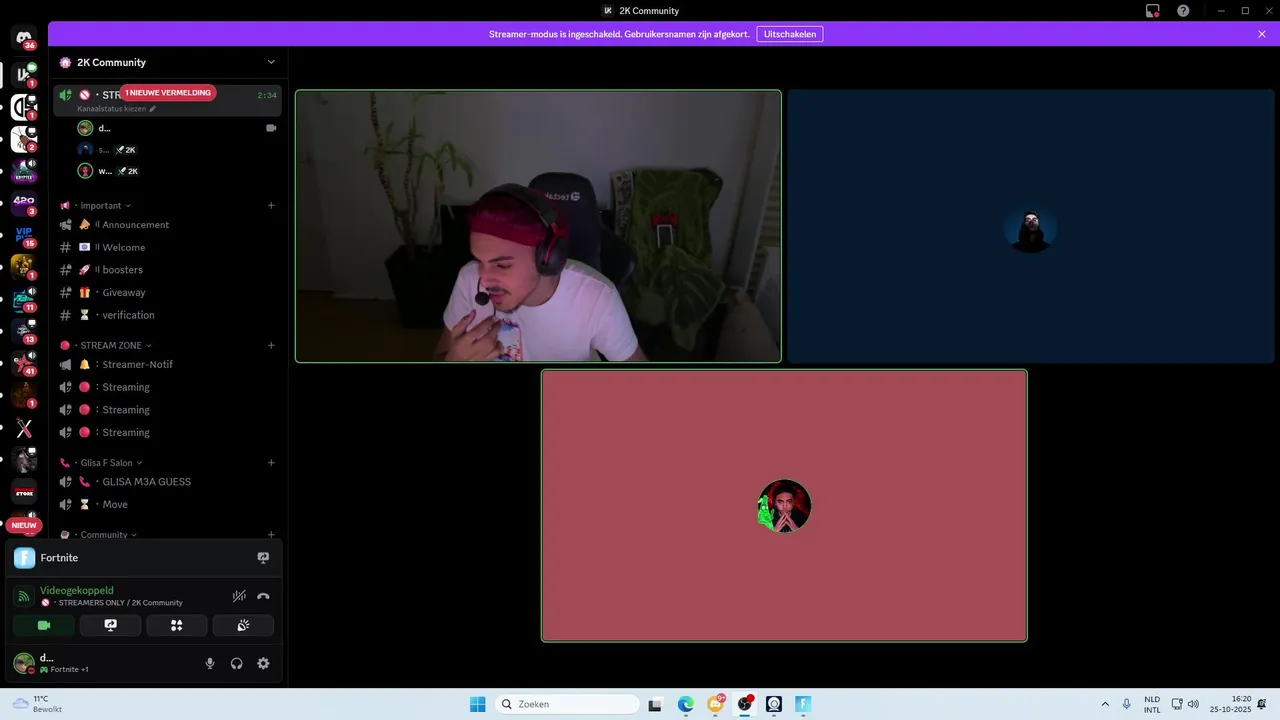The height and width of the screenshot is (720, 1280).
Task: Open Direct Messages via the Discord logo
Action: pyautogui.click(x=24, y=38)
